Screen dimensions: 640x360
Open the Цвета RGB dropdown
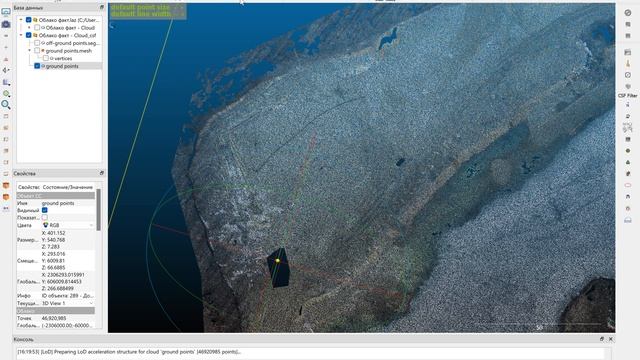(68, 225)
